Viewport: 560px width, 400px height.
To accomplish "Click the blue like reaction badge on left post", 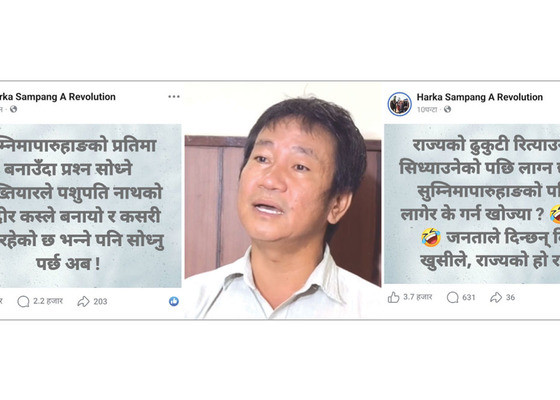I will 174,301.
